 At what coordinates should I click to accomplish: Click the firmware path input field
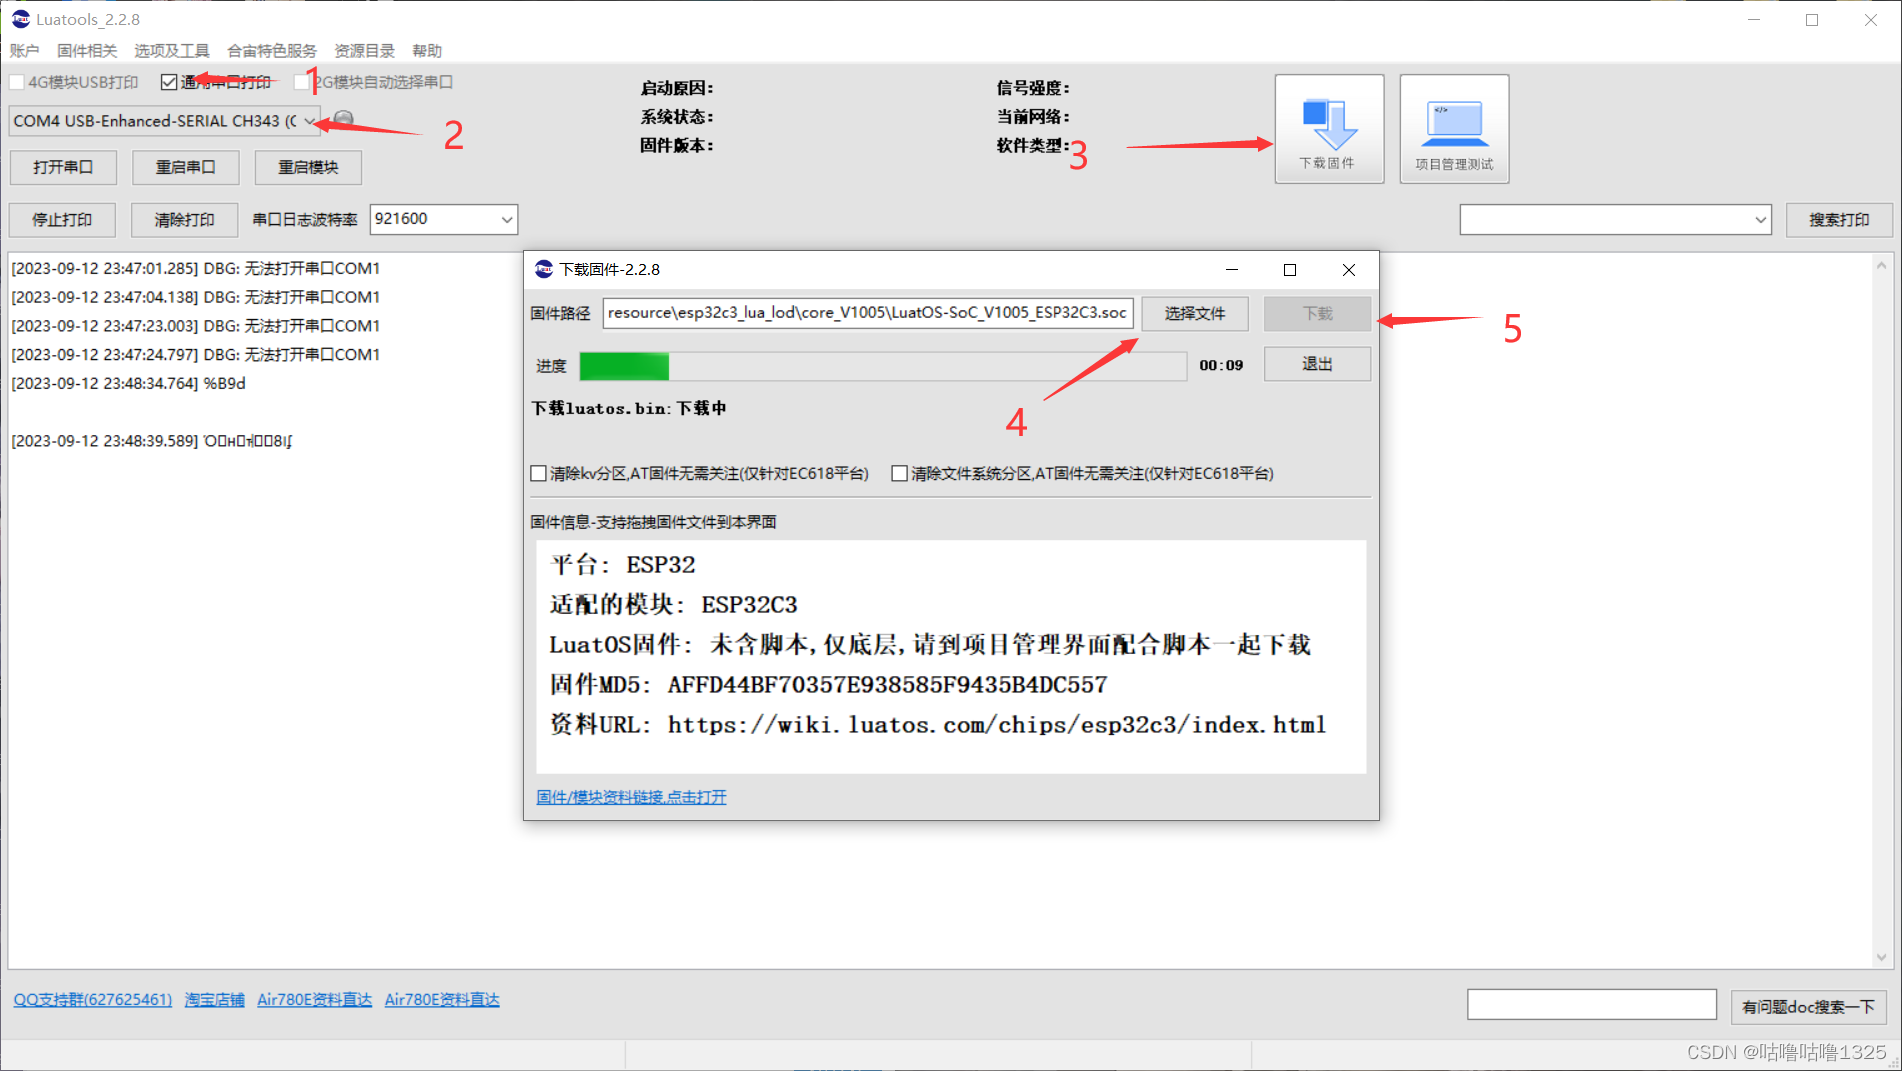pos(866,313)
